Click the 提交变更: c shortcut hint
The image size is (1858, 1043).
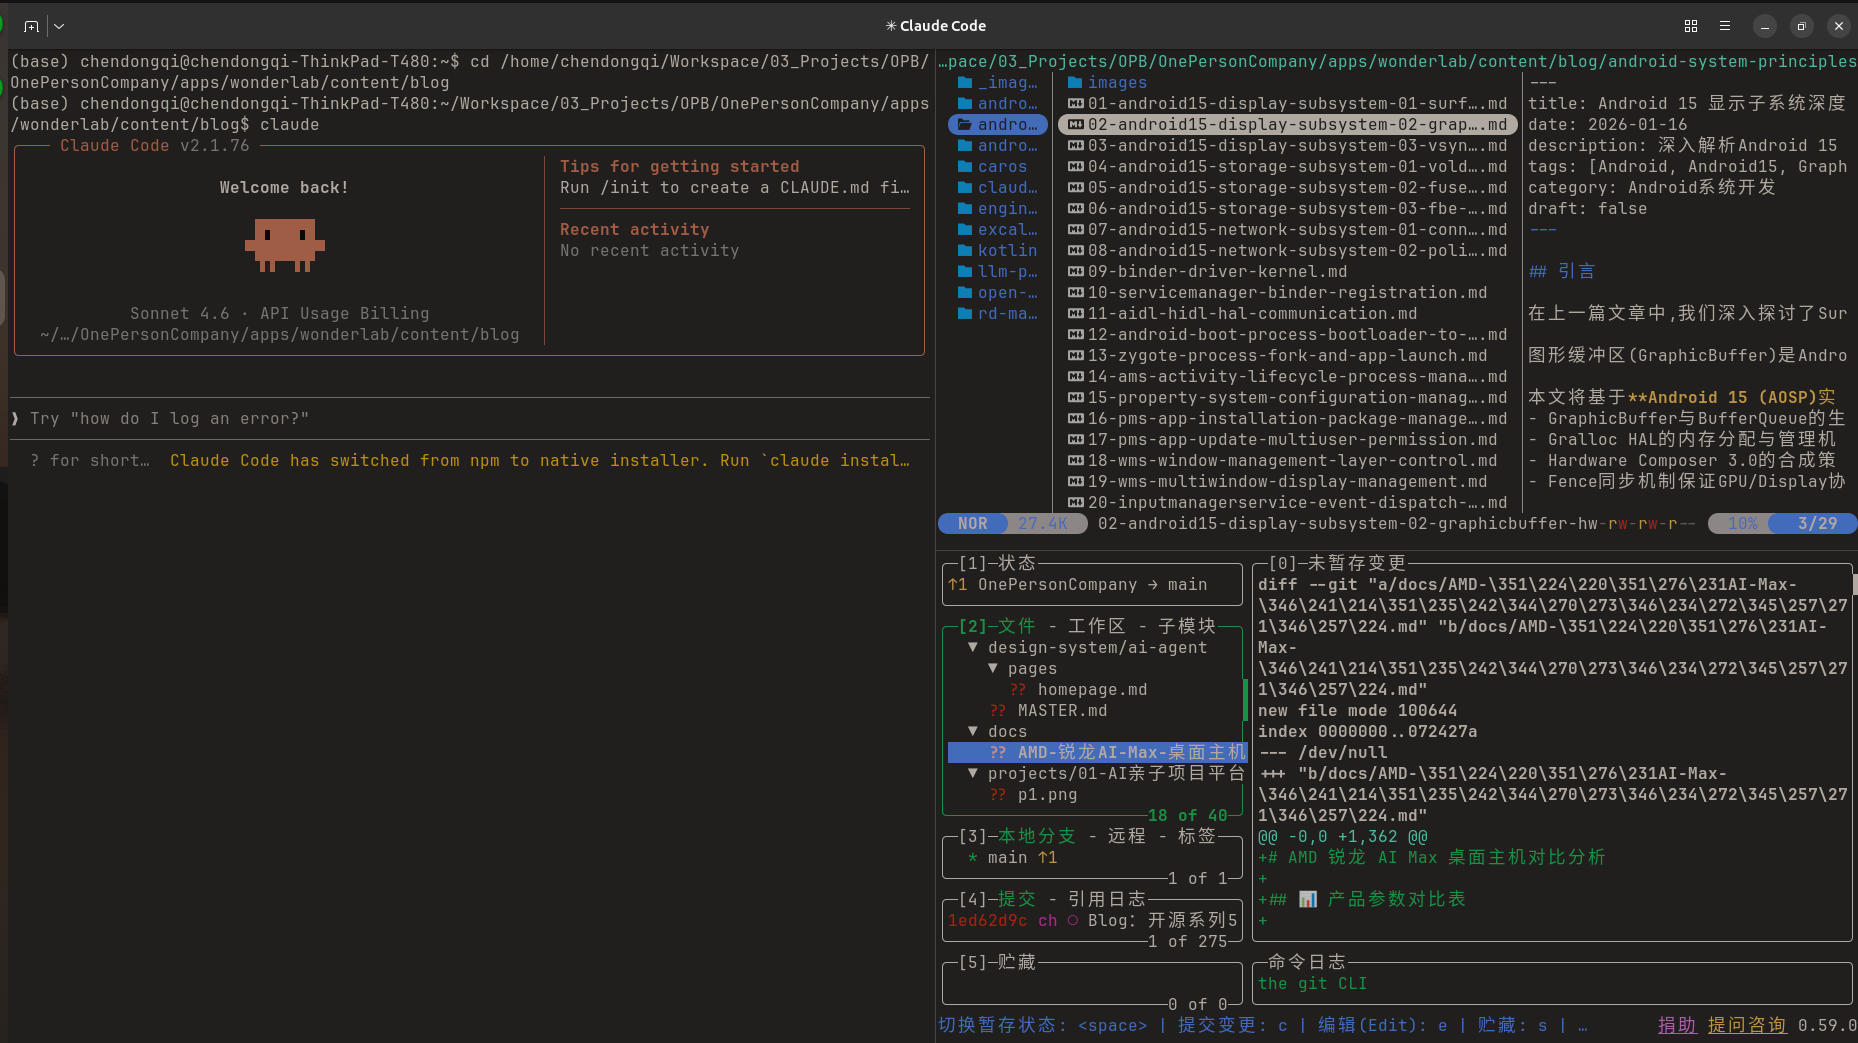coord(1233,1025)
